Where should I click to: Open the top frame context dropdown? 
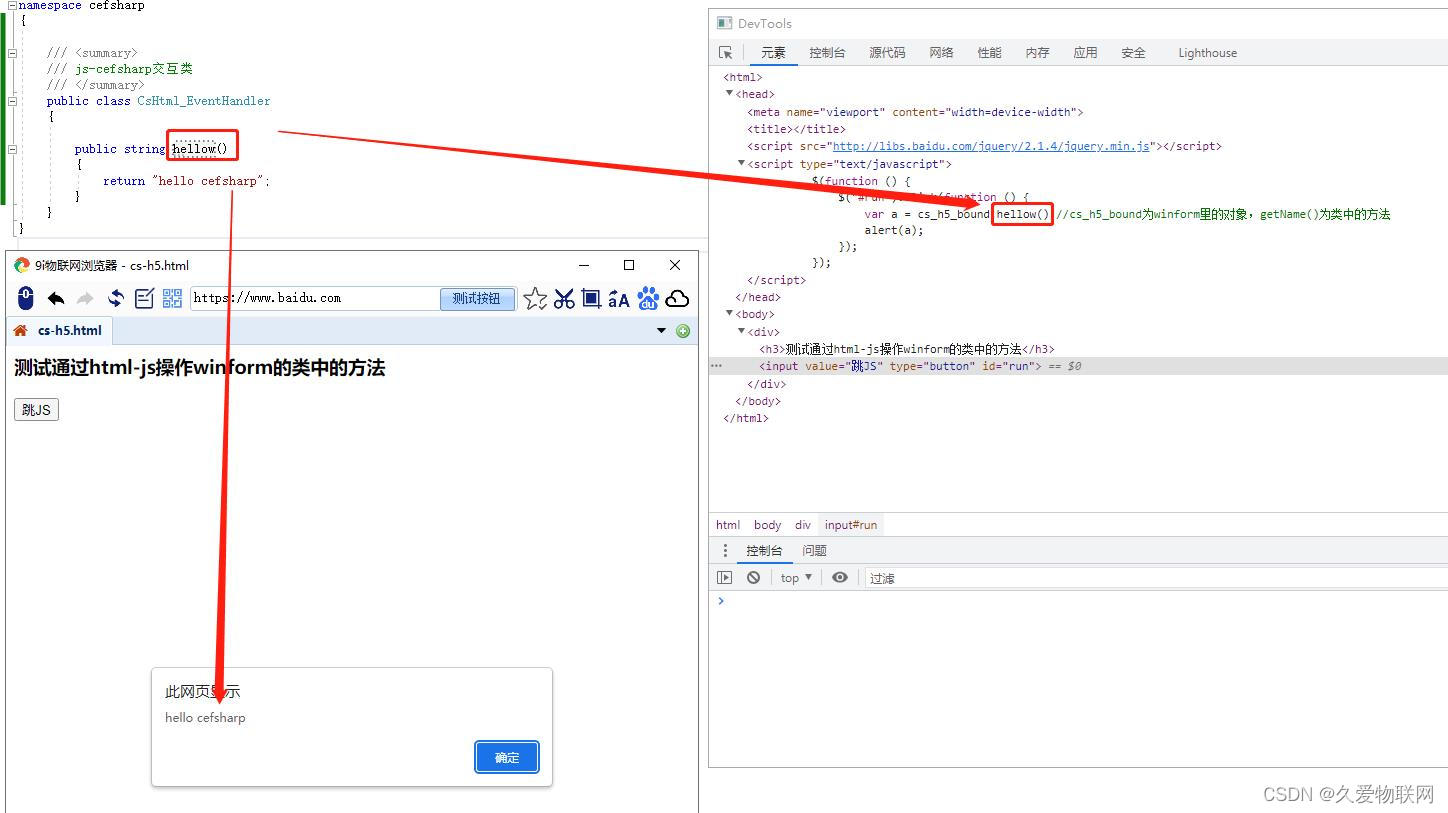click(x=794, y=577)
